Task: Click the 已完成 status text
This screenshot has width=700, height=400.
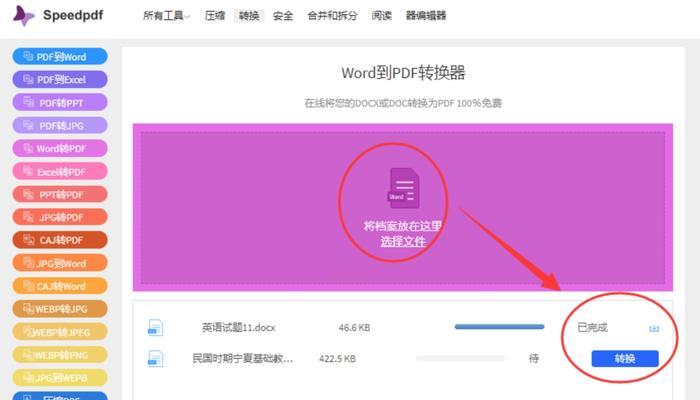Action: (x=592, y=328)
